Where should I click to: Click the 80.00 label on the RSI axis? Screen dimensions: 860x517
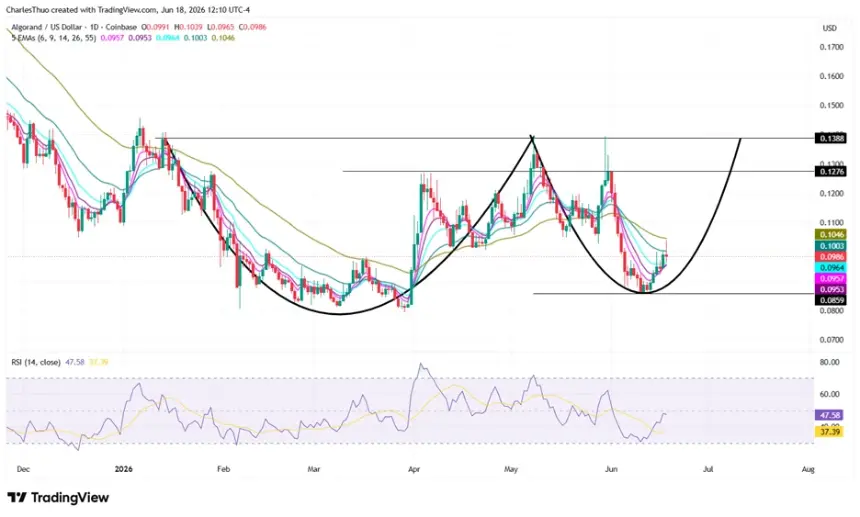coord(829,362)
